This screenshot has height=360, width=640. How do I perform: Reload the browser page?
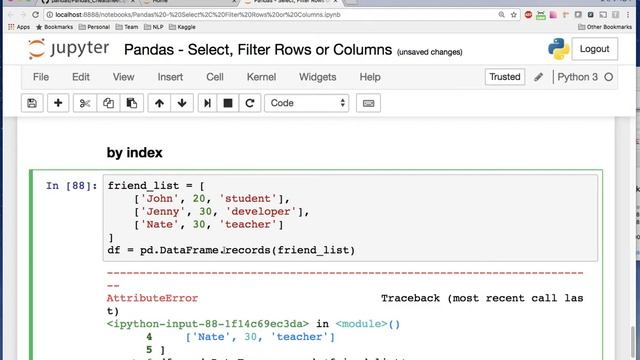tap(36, 15)
